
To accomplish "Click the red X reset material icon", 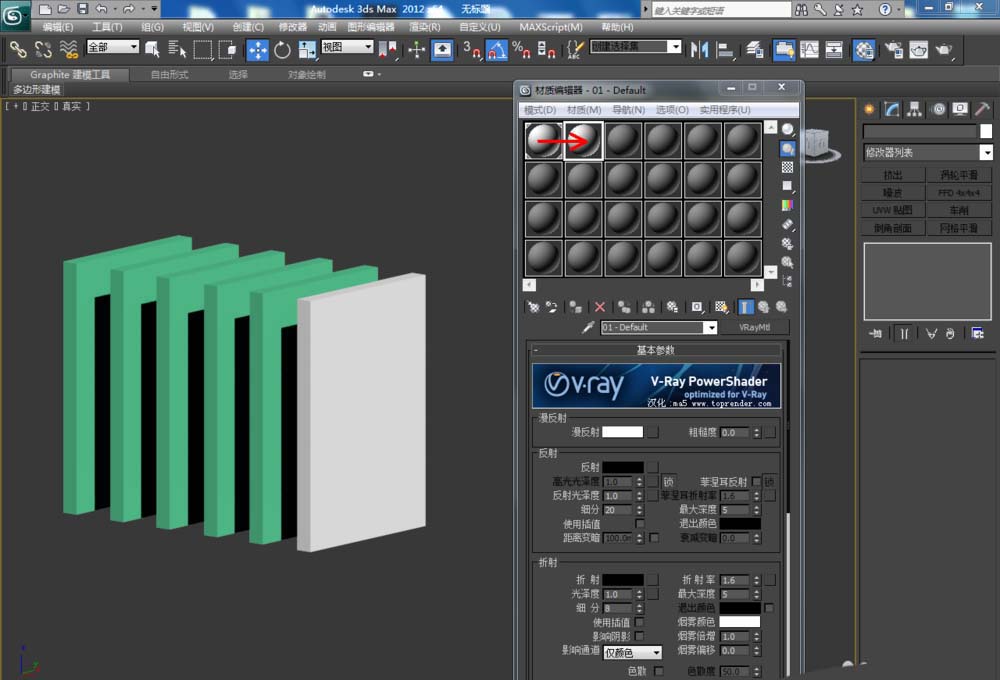I will pyautogui.click(x=600, y=307).
